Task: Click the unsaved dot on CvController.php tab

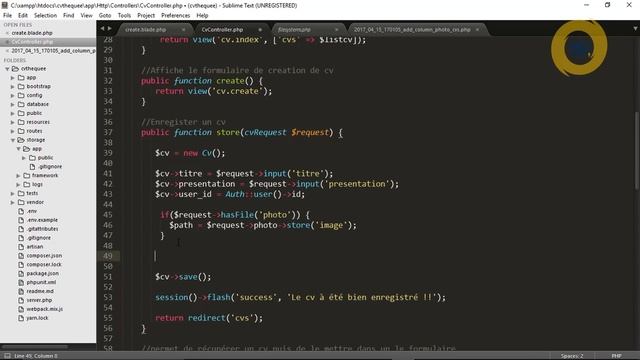Action: 260,30
